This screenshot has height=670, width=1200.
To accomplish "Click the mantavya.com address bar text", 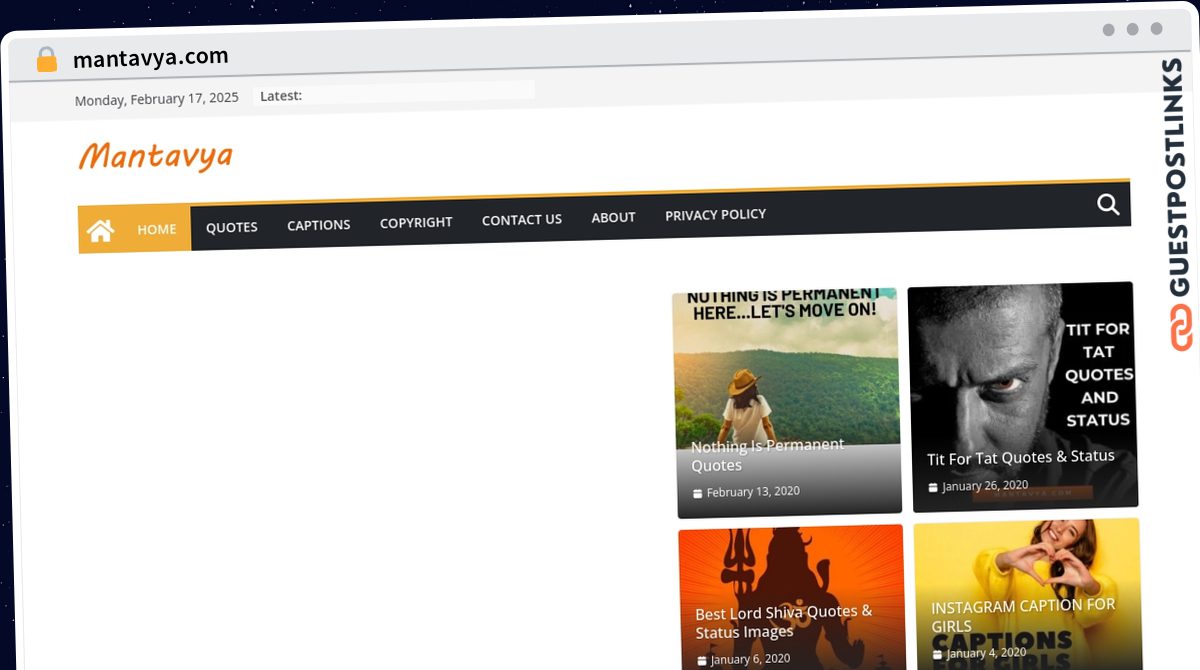I will click(151, 58).
